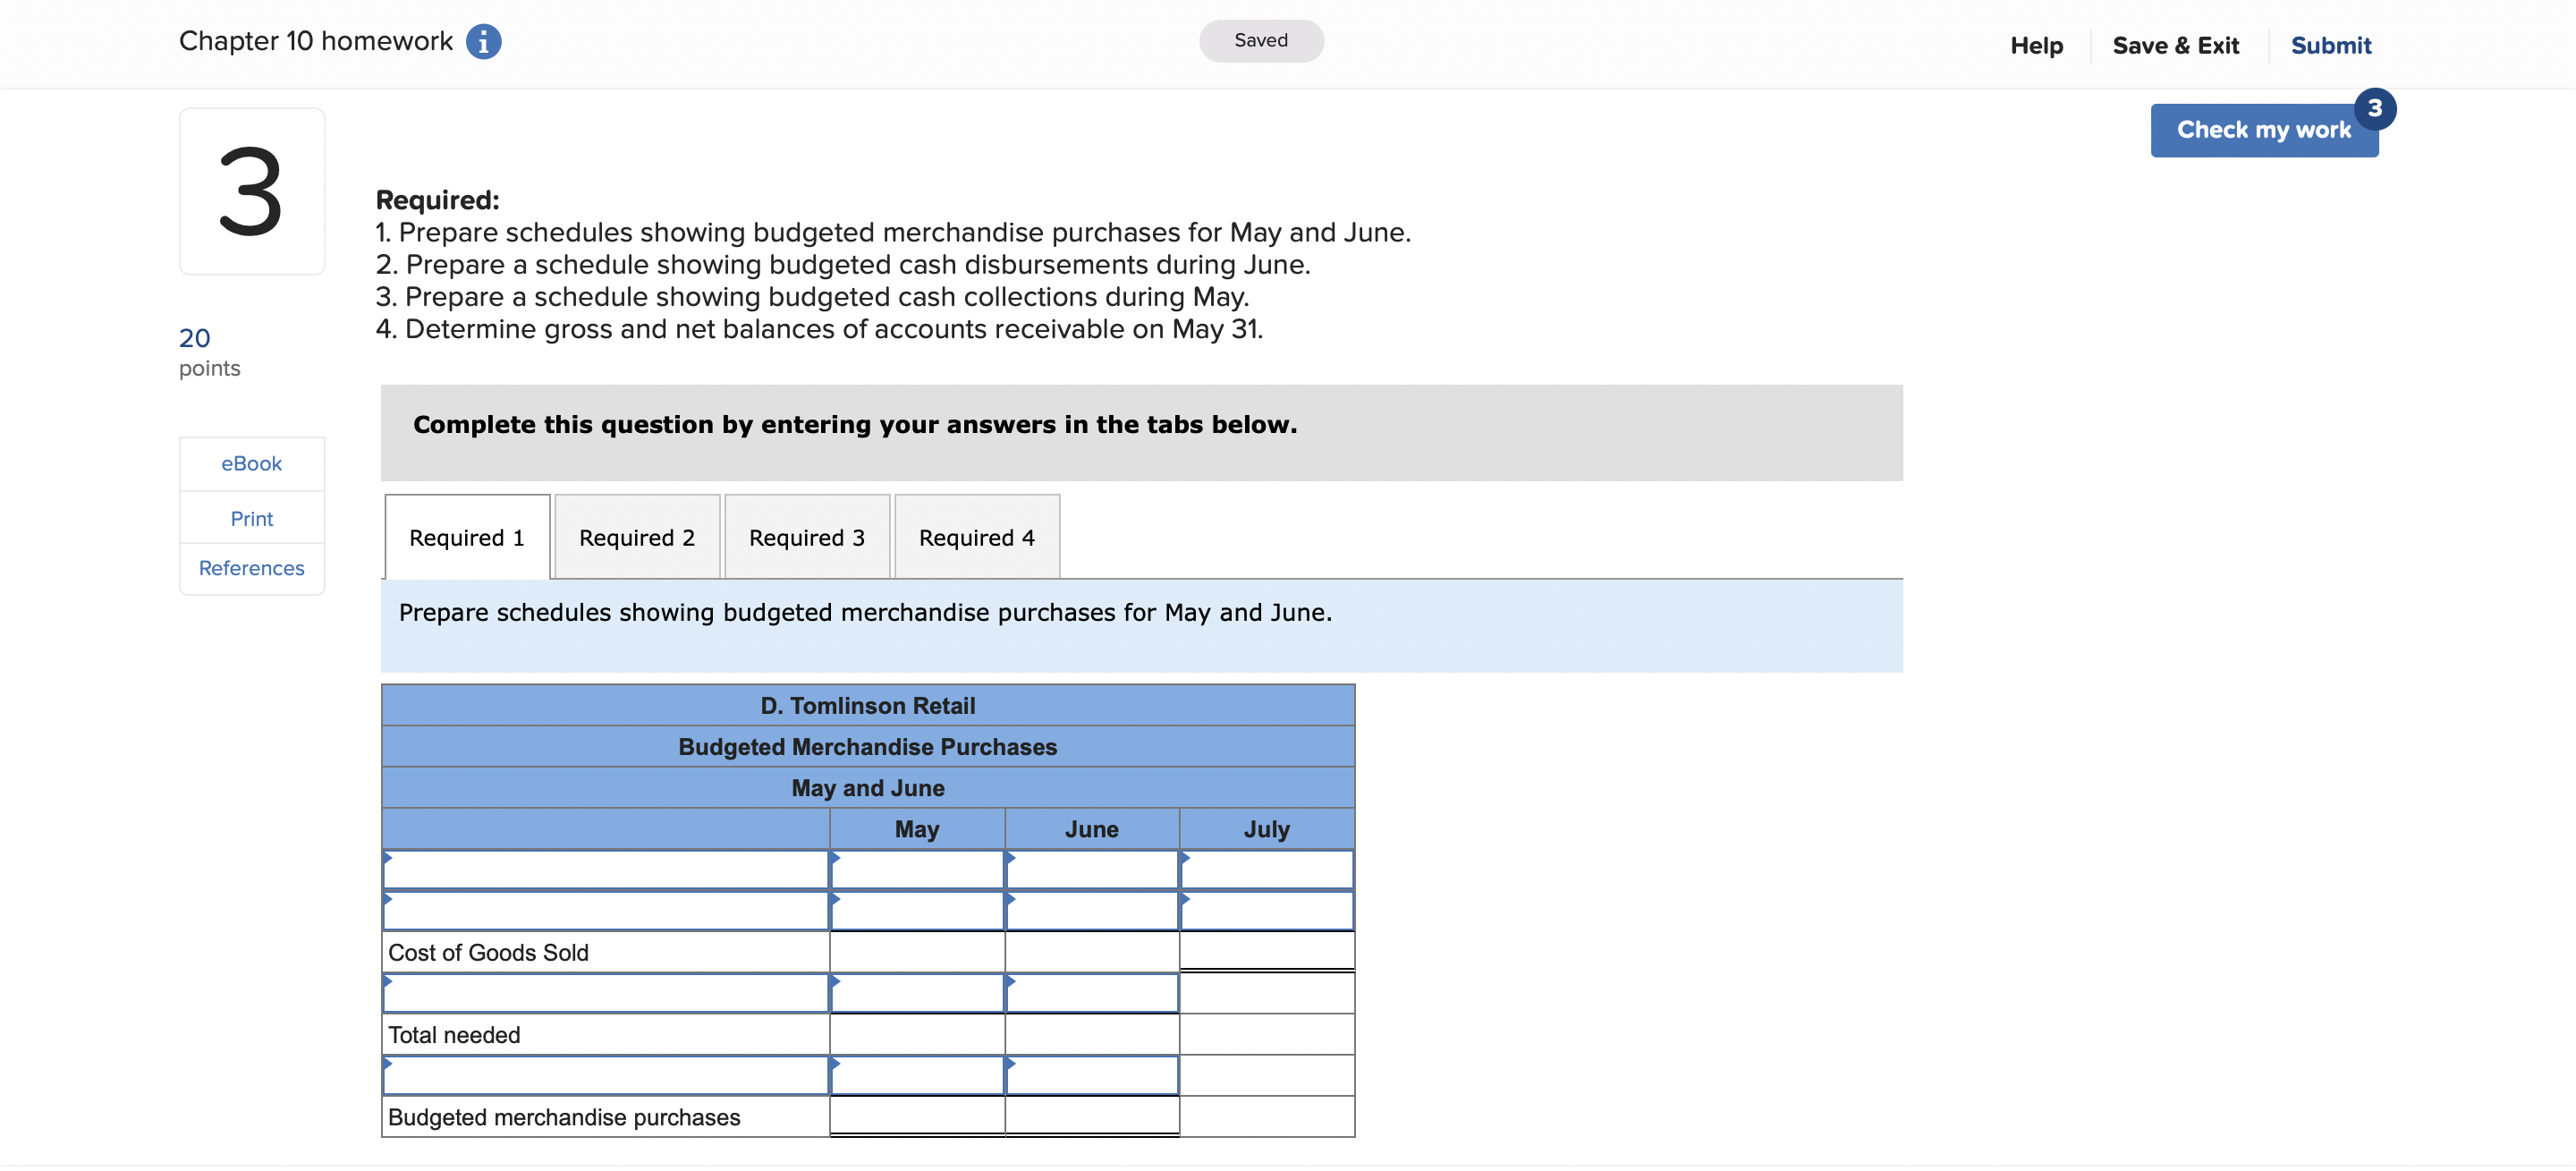
Task: Expand the dropdown label below Cost of Goods Sold
Action: click(x=605, y=993)
